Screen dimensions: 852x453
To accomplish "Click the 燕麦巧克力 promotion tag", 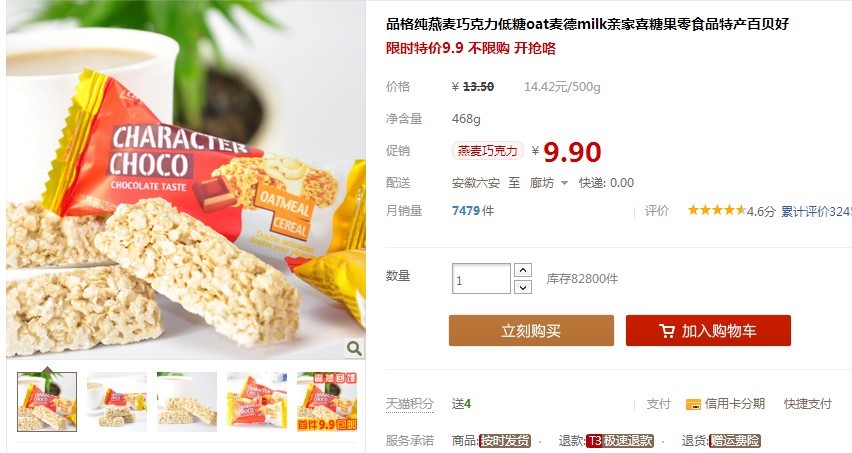I will click(488, 150).
